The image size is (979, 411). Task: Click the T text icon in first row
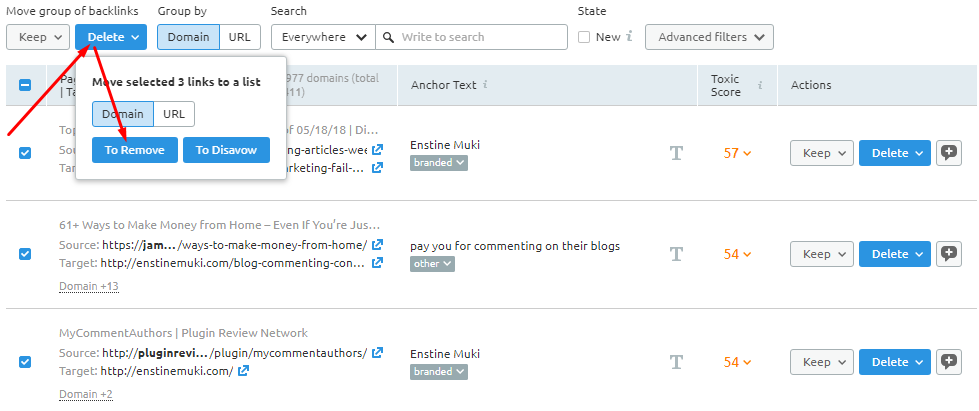(676, 153)
